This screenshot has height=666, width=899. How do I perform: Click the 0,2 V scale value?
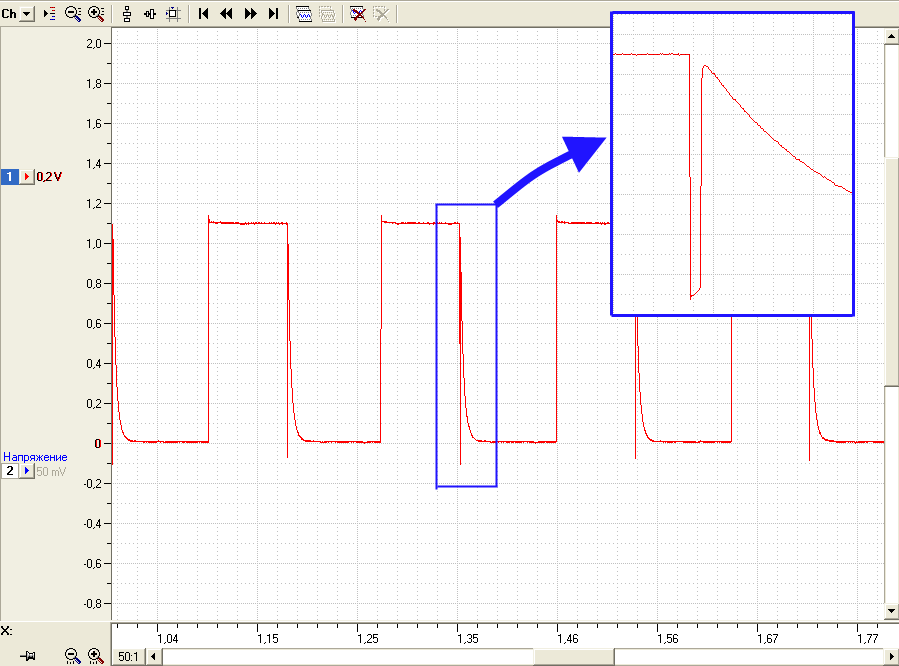point(49,177)
